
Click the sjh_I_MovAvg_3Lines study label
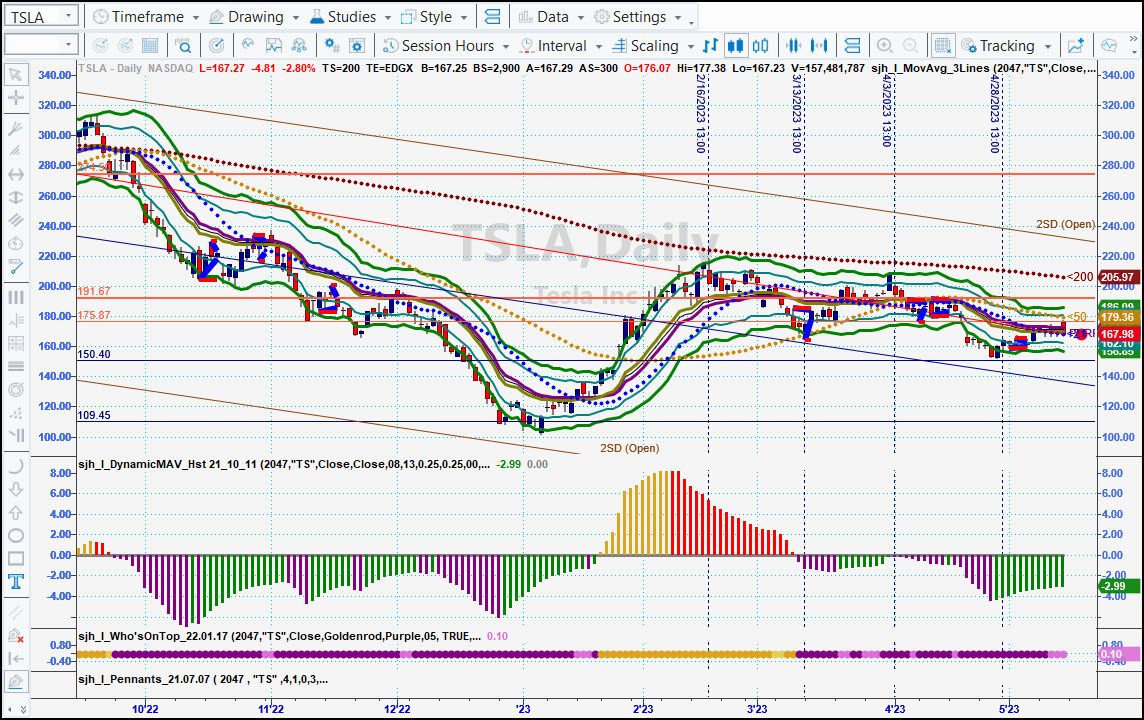(983, 68)
